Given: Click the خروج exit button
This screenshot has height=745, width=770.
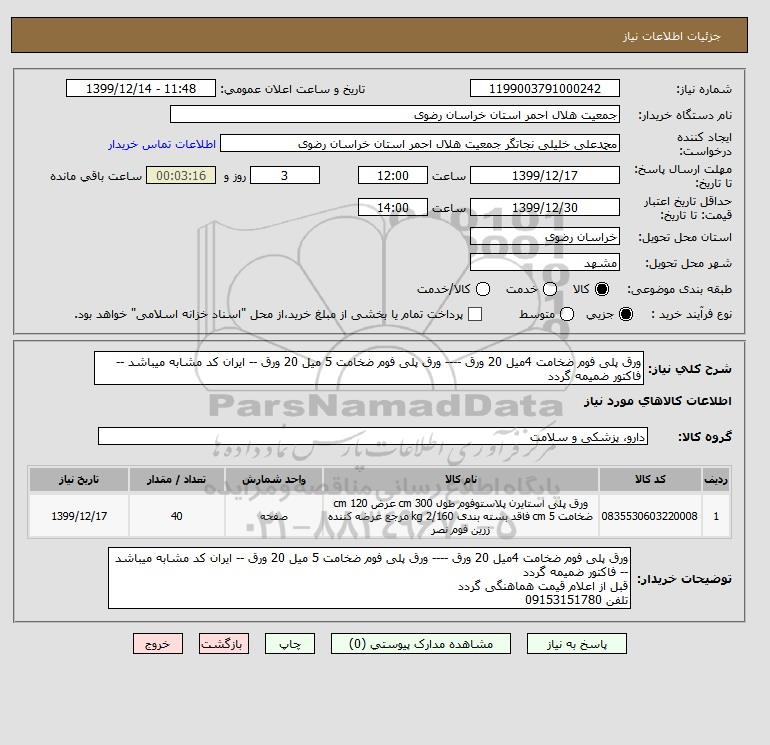Looking at the screenshot, I should coord(158,644).
